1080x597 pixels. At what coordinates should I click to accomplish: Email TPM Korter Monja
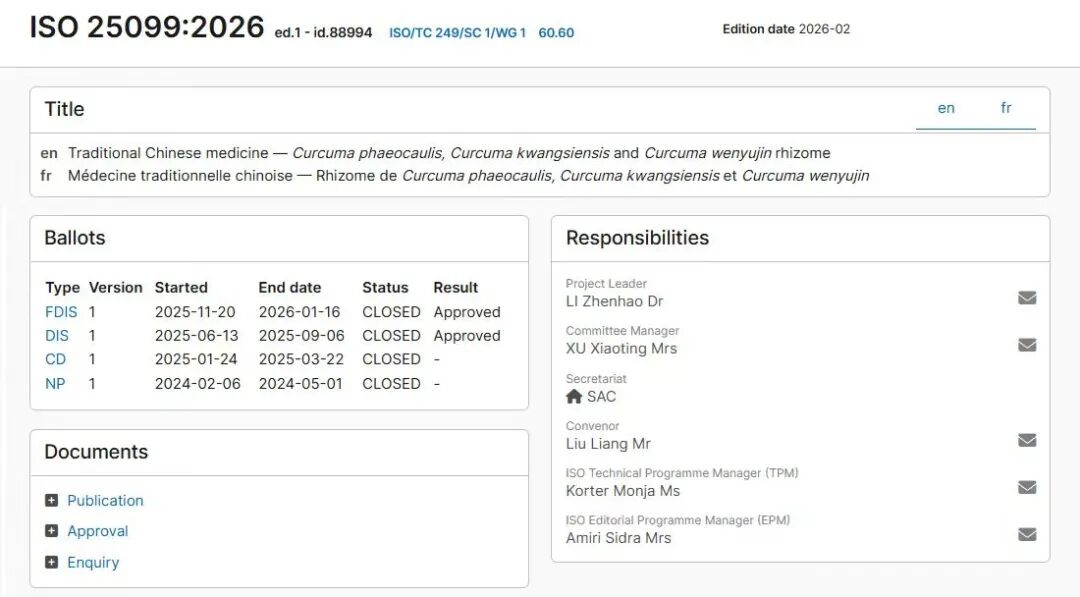pos(1027,487)
